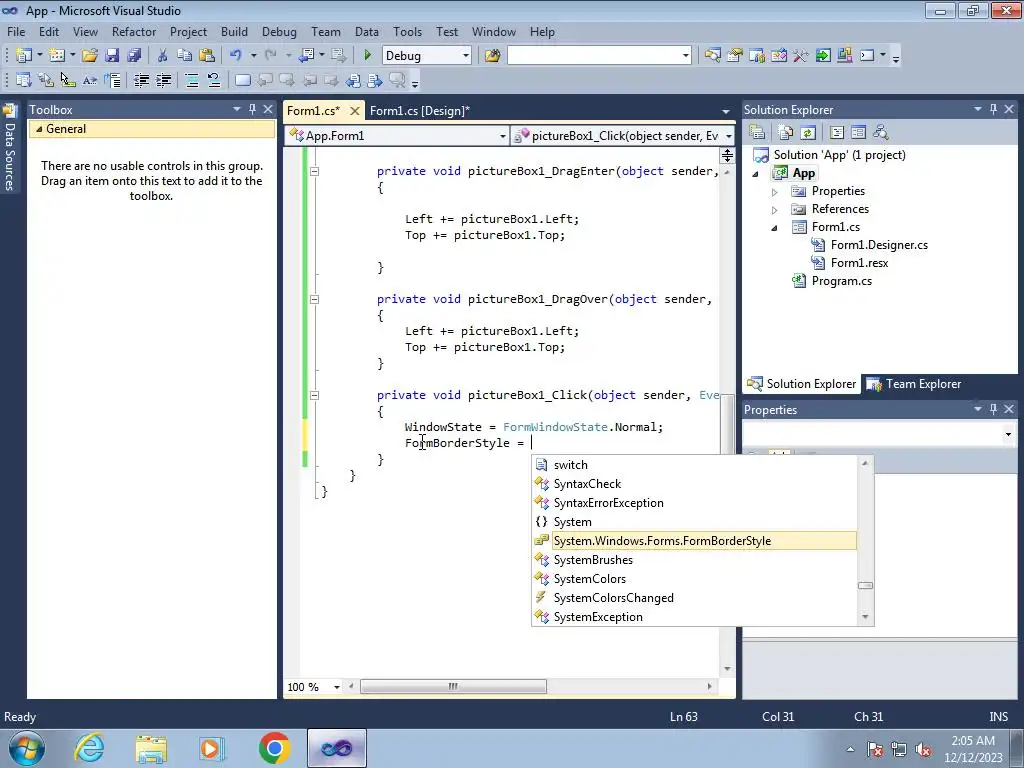1024x768 pixels.
Task: Click the Open File folder icon
Action: [x=90, y=56]
